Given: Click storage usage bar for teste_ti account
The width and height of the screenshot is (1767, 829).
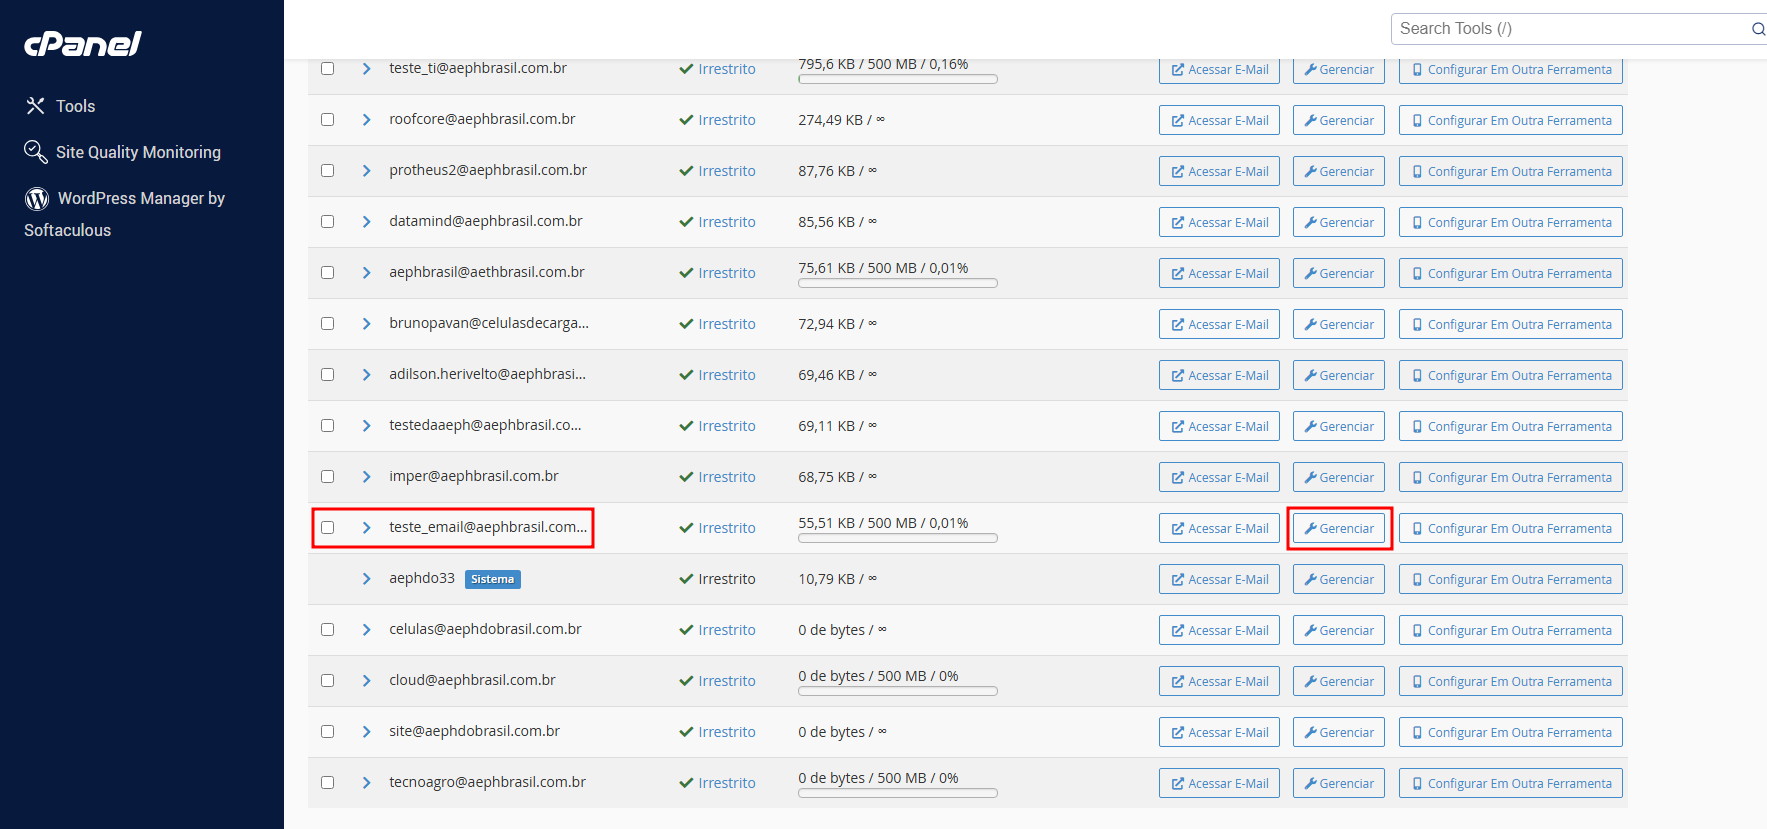Looking at the screenshot, I should click(898, 79).
